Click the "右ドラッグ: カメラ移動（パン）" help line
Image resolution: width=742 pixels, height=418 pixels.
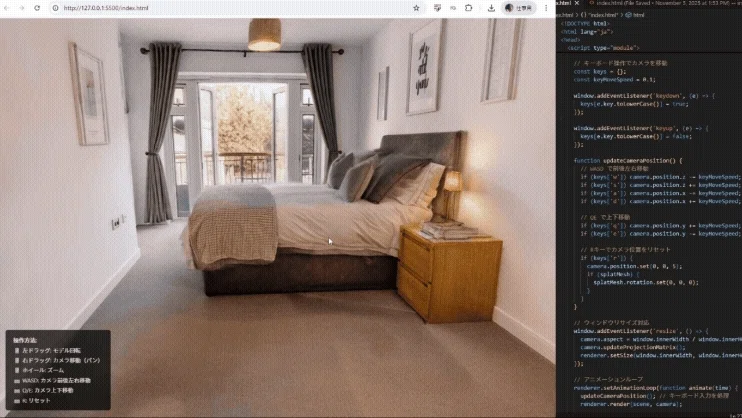[x=61, y=361]
